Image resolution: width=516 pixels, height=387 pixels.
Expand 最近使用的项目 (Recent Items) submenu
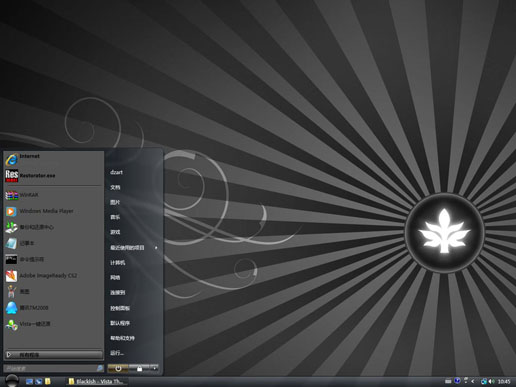tap(133, 248)
